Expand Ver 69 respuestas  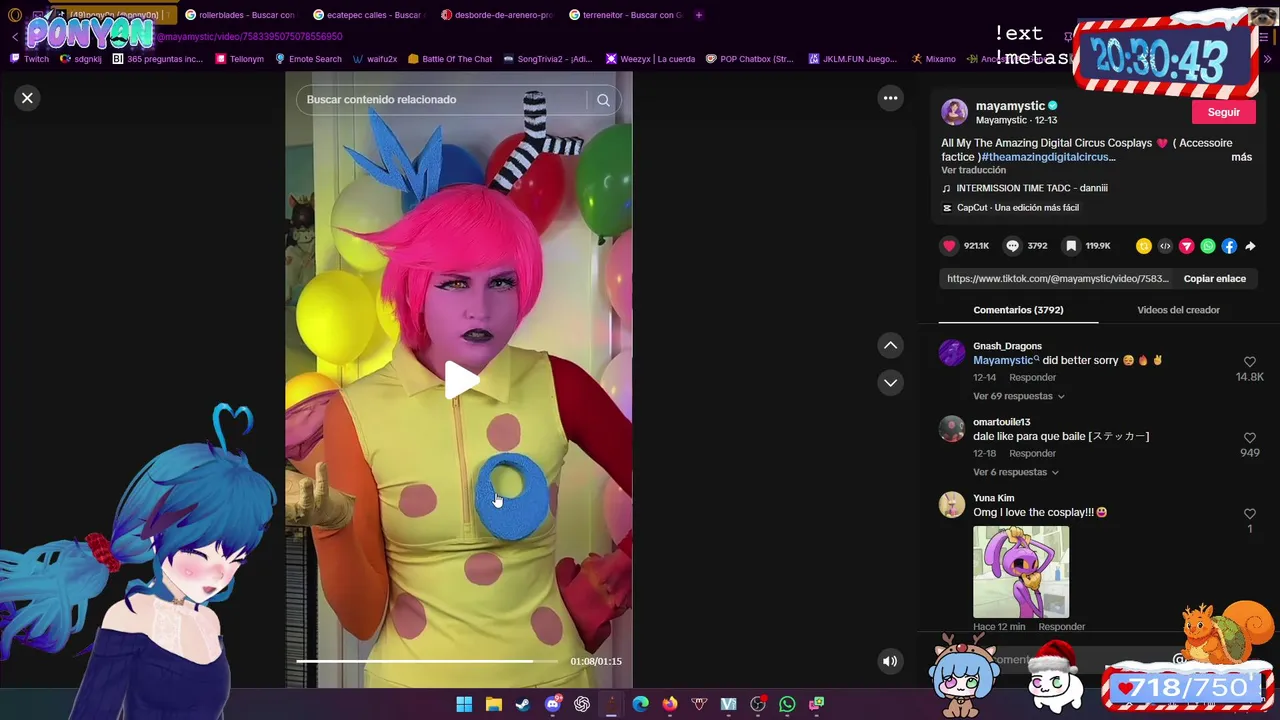pyautogui.click(x=1018, y=396)
